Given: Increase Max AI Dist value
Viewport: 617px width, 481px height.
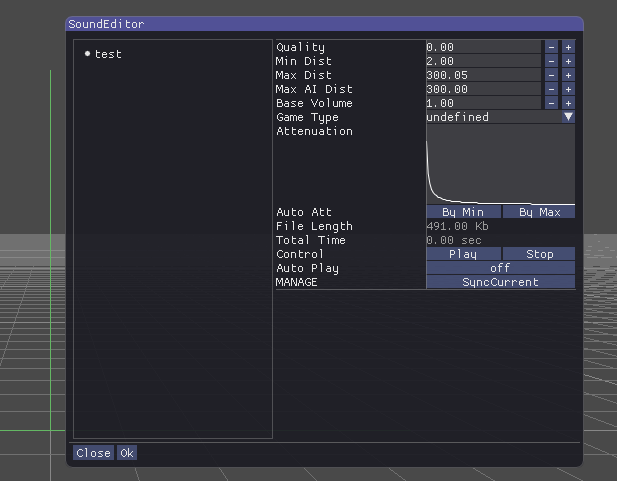Looking at the screenshot, I should (x=568, y=89).
